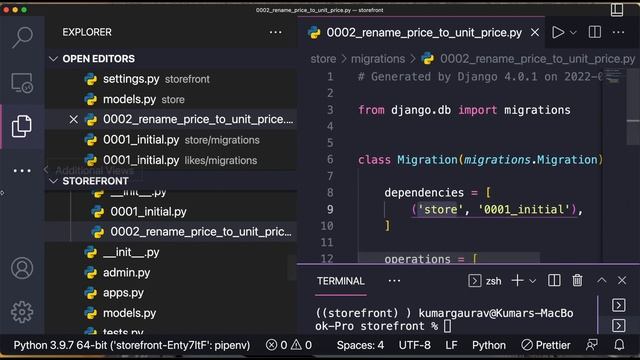Screen dimensions: 640x360
Task: Change indentation Spaces: 4
Action: click(x=360, y=345)
